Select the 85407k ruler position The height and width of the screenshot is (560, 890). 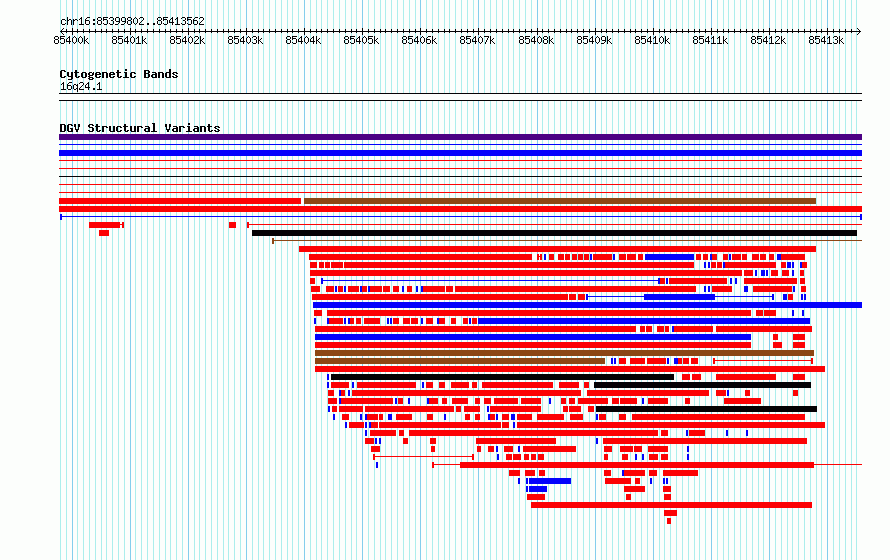pyautogui.click(x=477, y=40)
